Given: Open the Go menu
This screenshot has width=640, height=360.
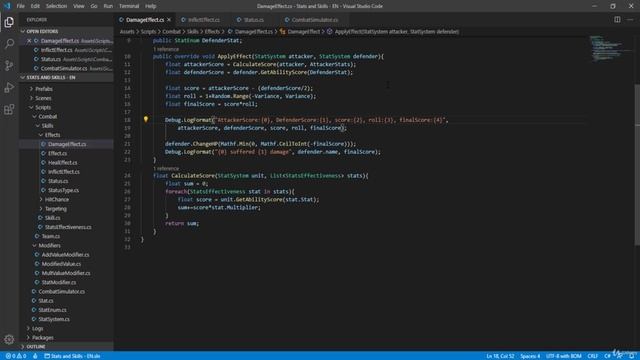Looking at the screenshot, I should (x=94, y=6).
